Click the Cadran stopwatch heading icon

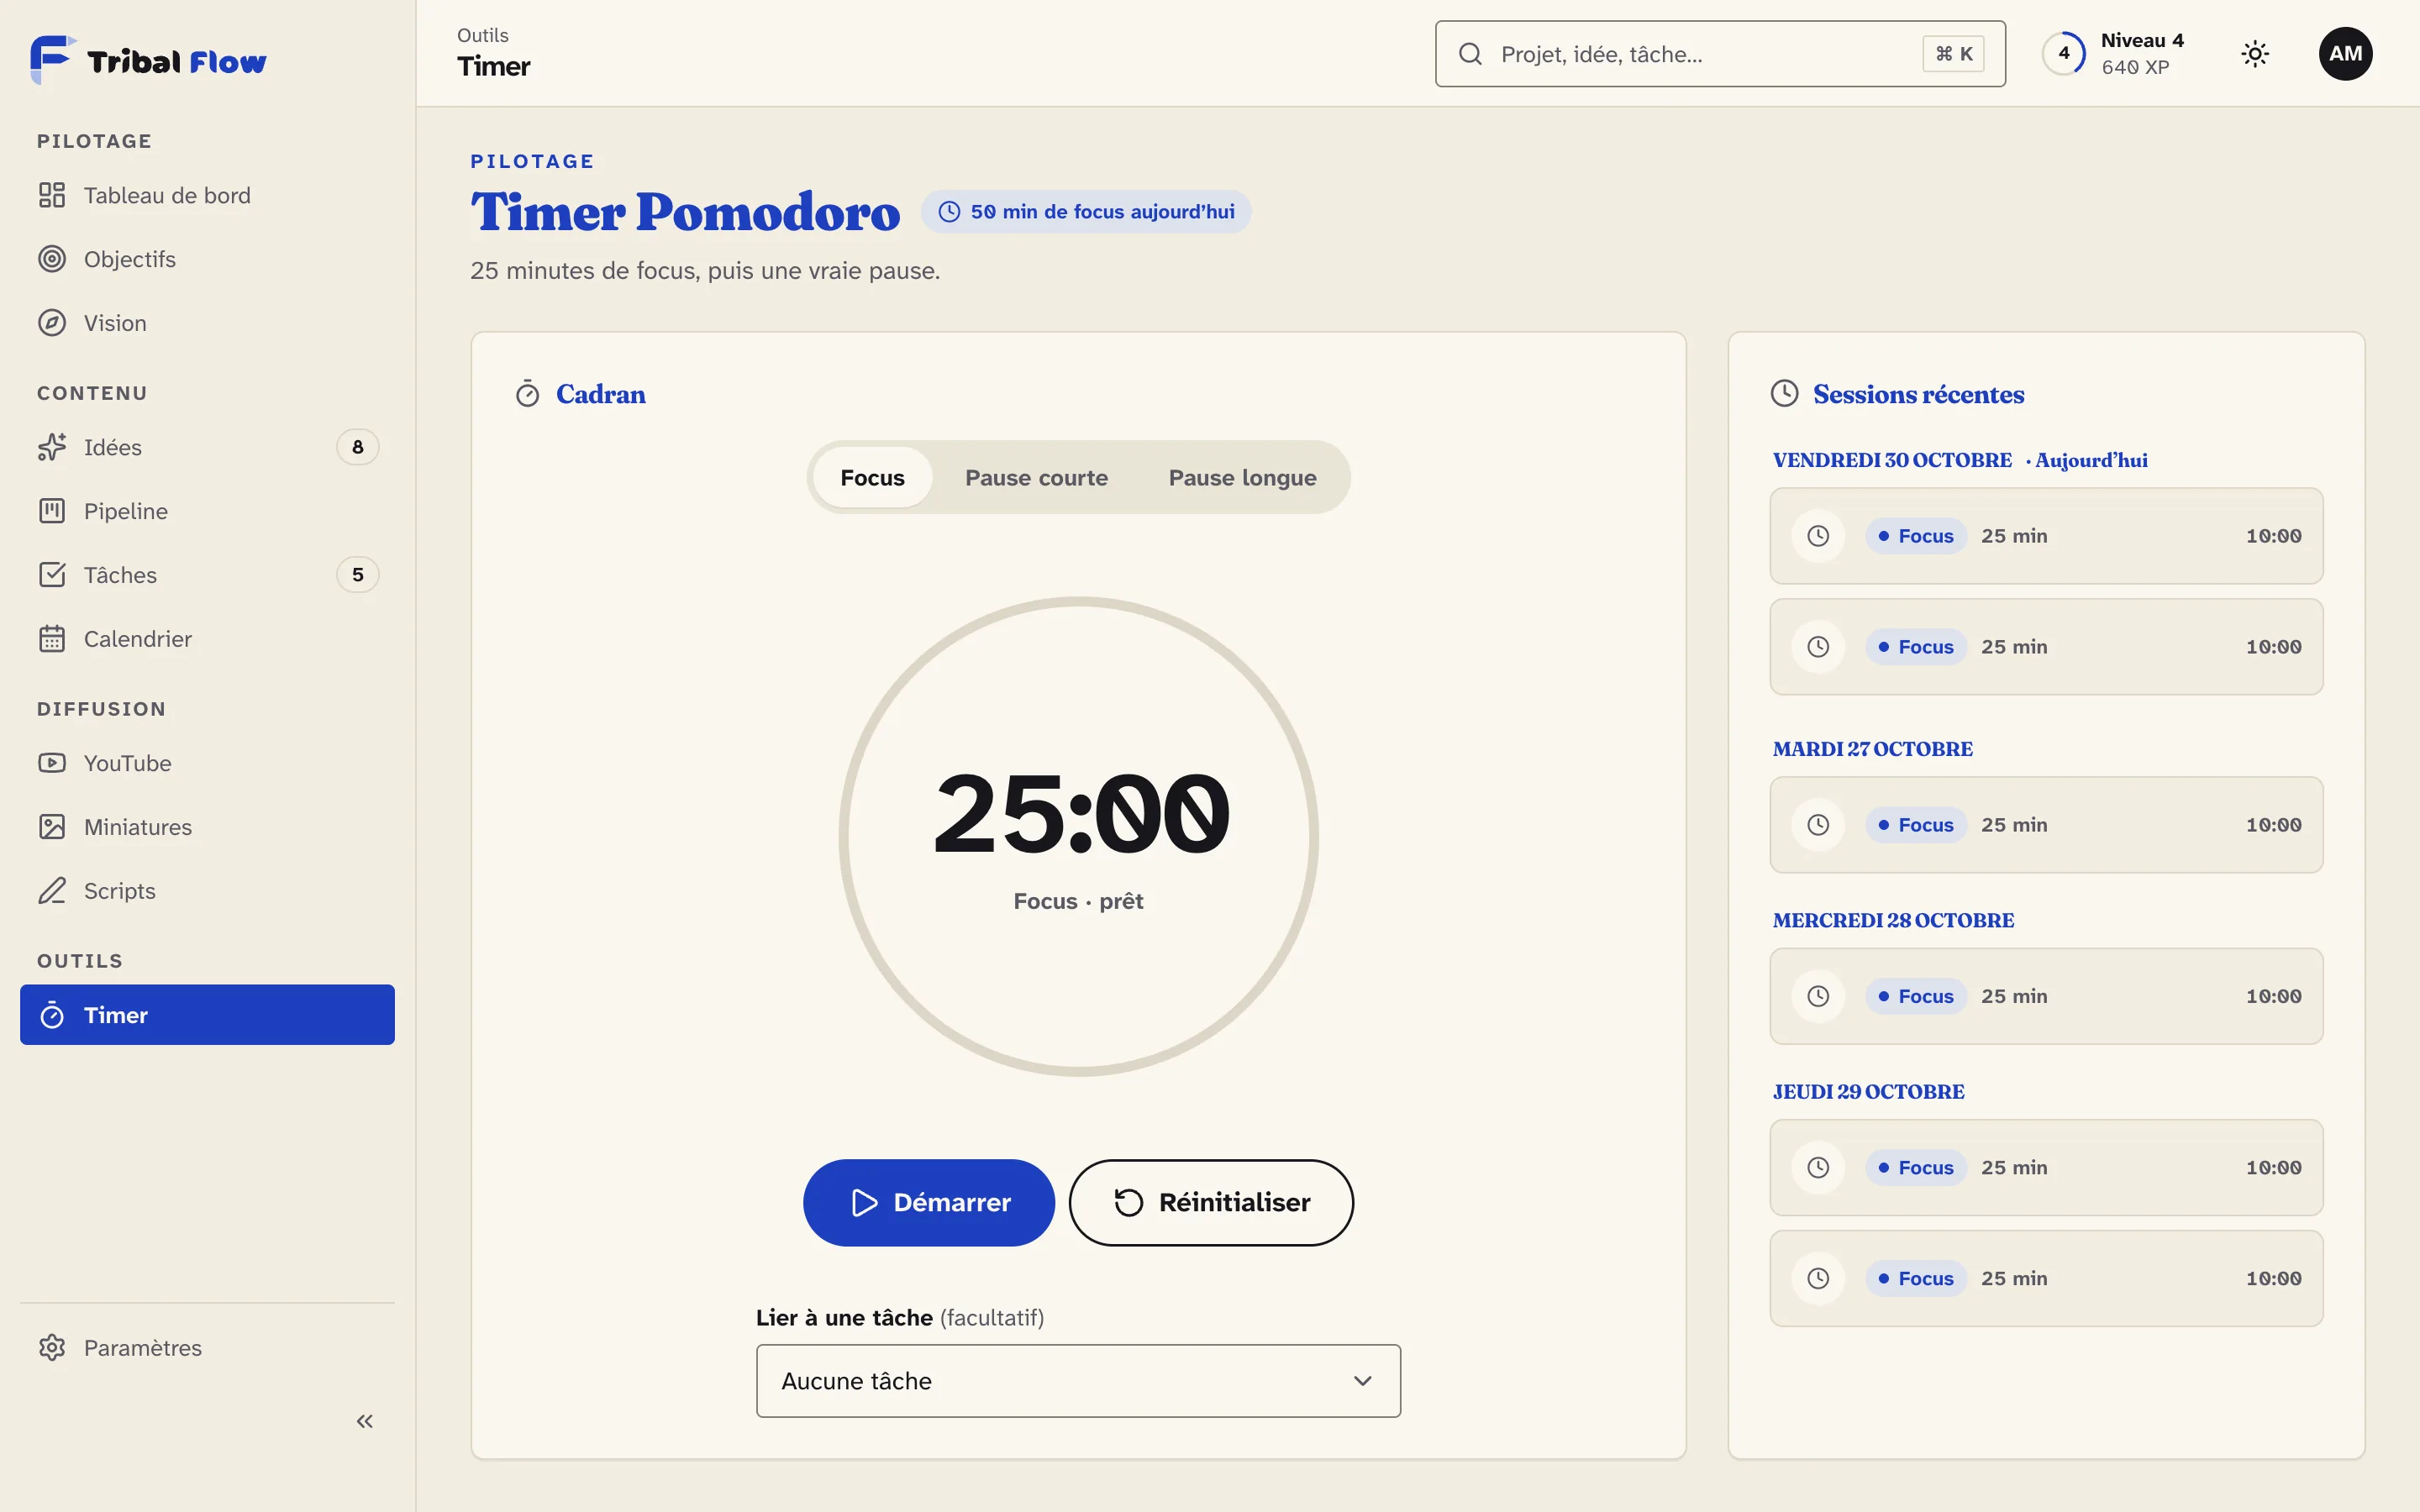pyautogui.click(x=528, y=394)
